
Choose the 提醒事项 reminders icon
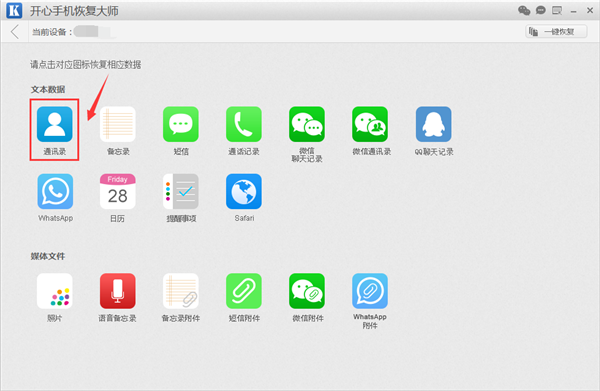pyautogui.click(x=181, y=191)
